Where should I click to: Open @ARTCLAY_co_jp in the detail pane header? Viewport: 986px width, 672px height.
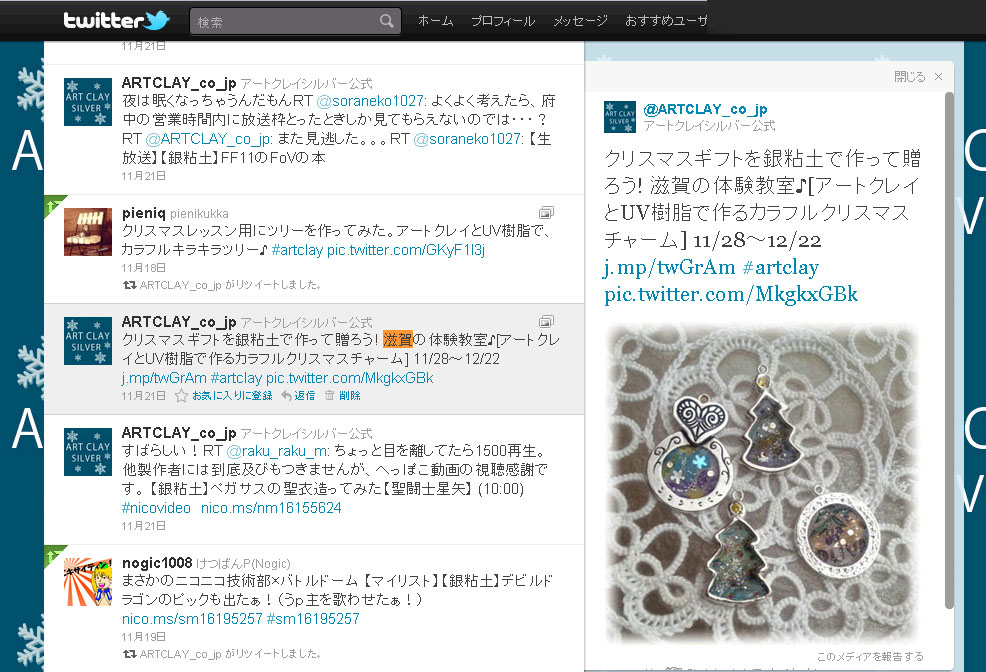(705, 109)
